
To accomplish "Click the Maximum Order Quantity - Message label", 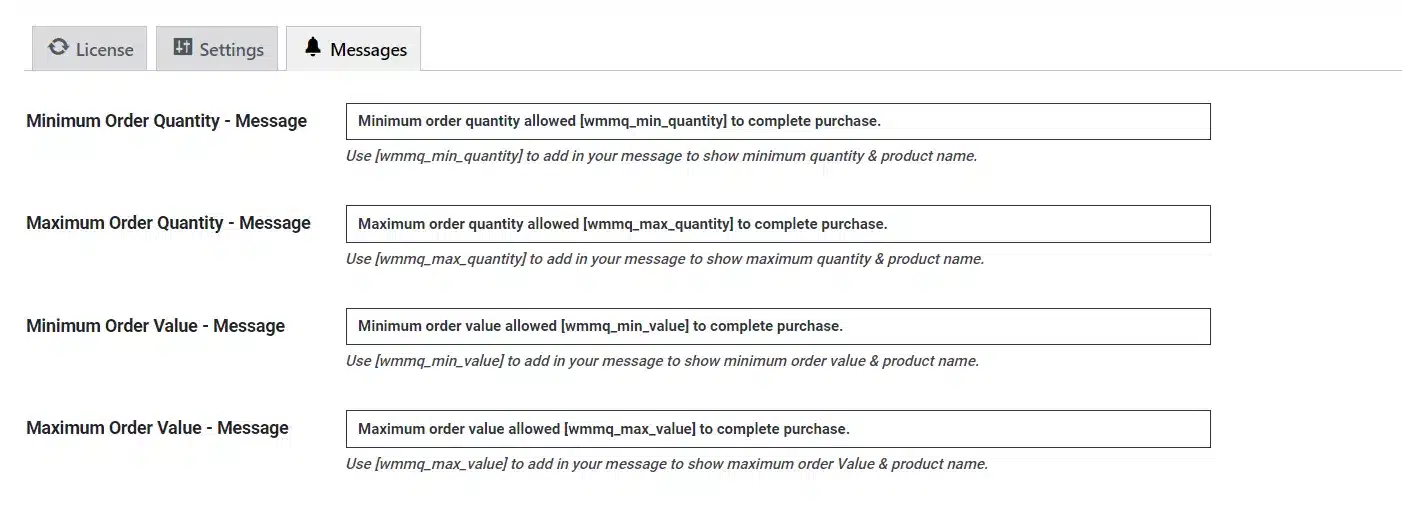I will (168, 223).
